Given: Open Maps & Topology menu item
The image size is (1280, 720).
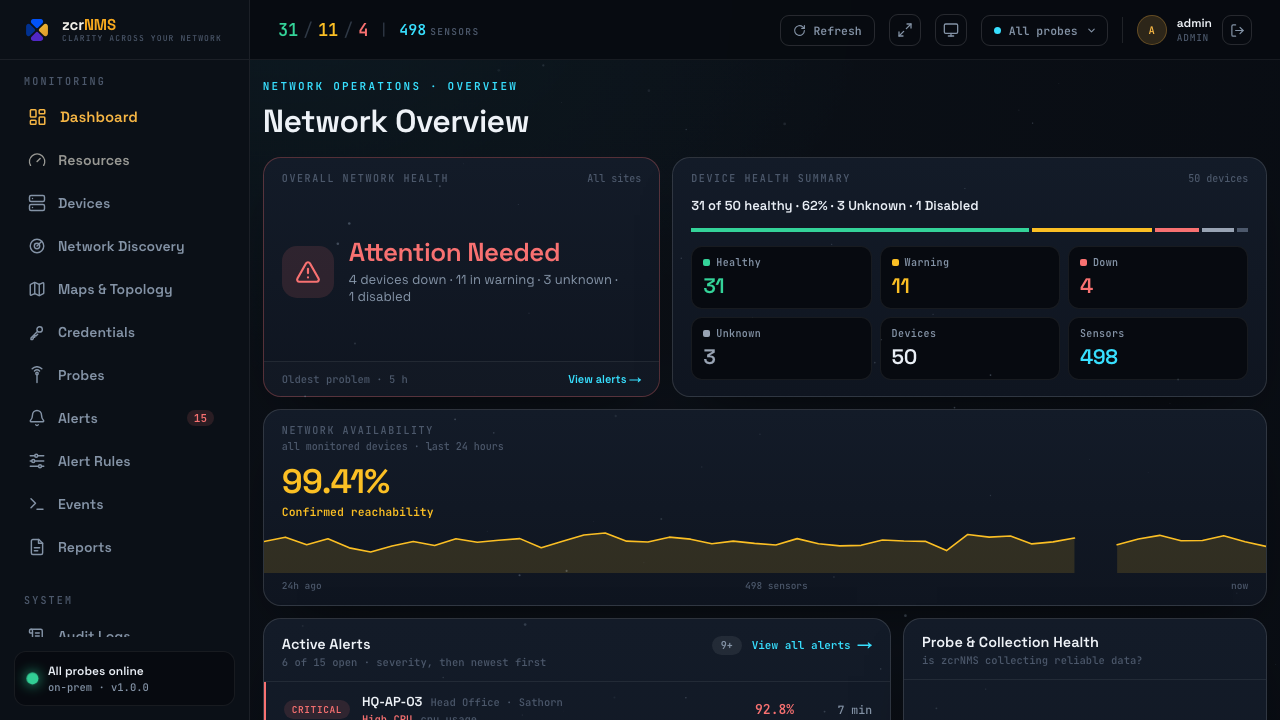Looking at the screenshot, I should tap(125, 289).
